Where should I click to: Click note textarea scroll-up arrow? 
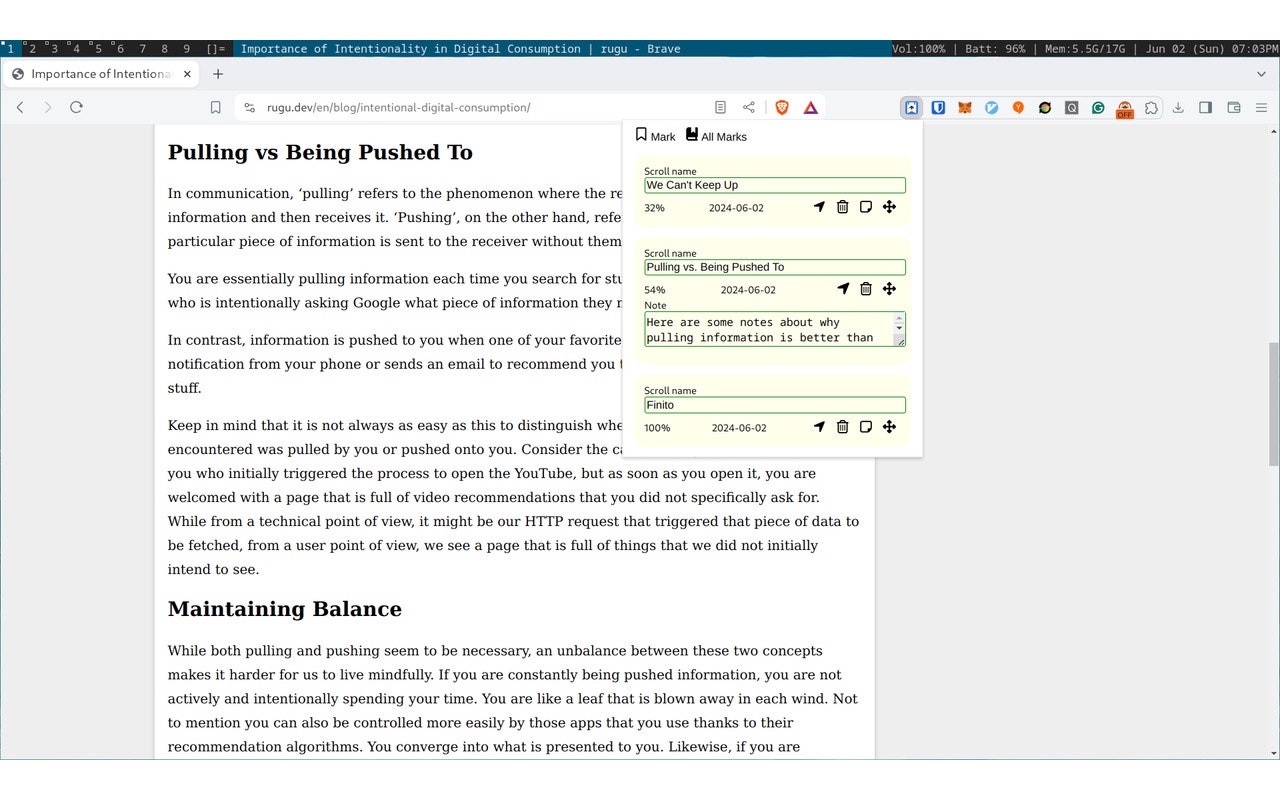pyautogui.click(x=899, y=319)
